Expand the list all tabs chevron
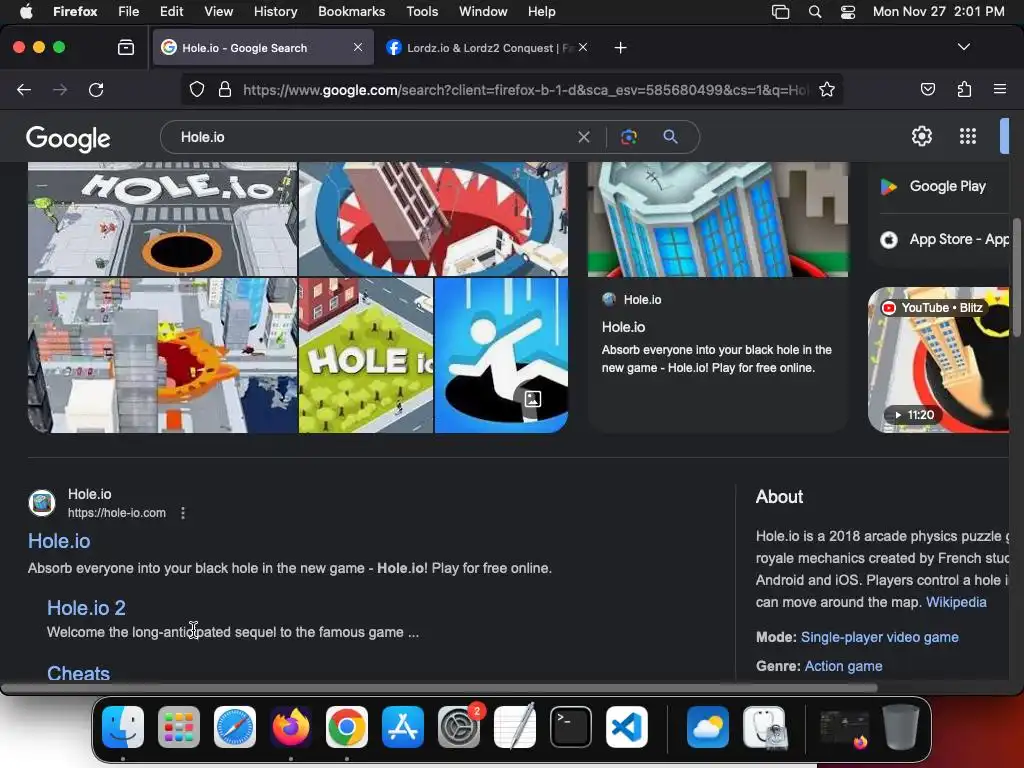 pyautogui.click(x=964, y=47)
